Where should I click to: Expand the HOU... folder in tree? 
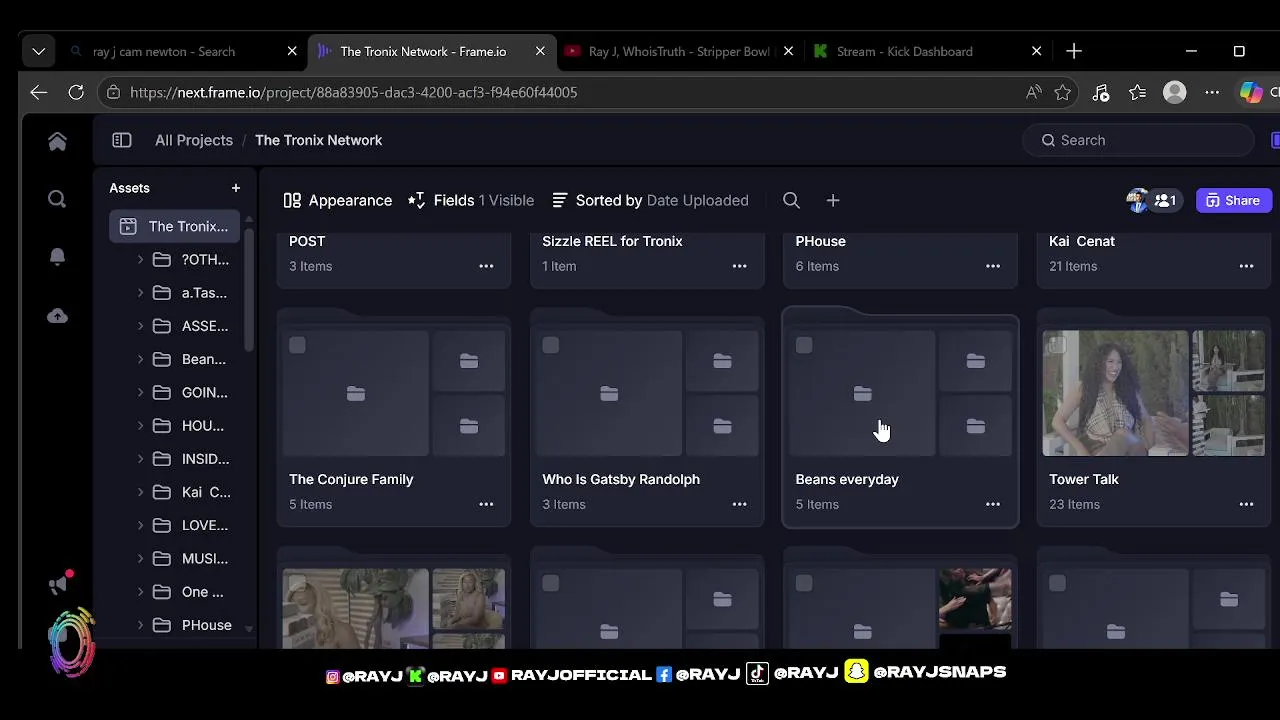(x=140, y=426)
